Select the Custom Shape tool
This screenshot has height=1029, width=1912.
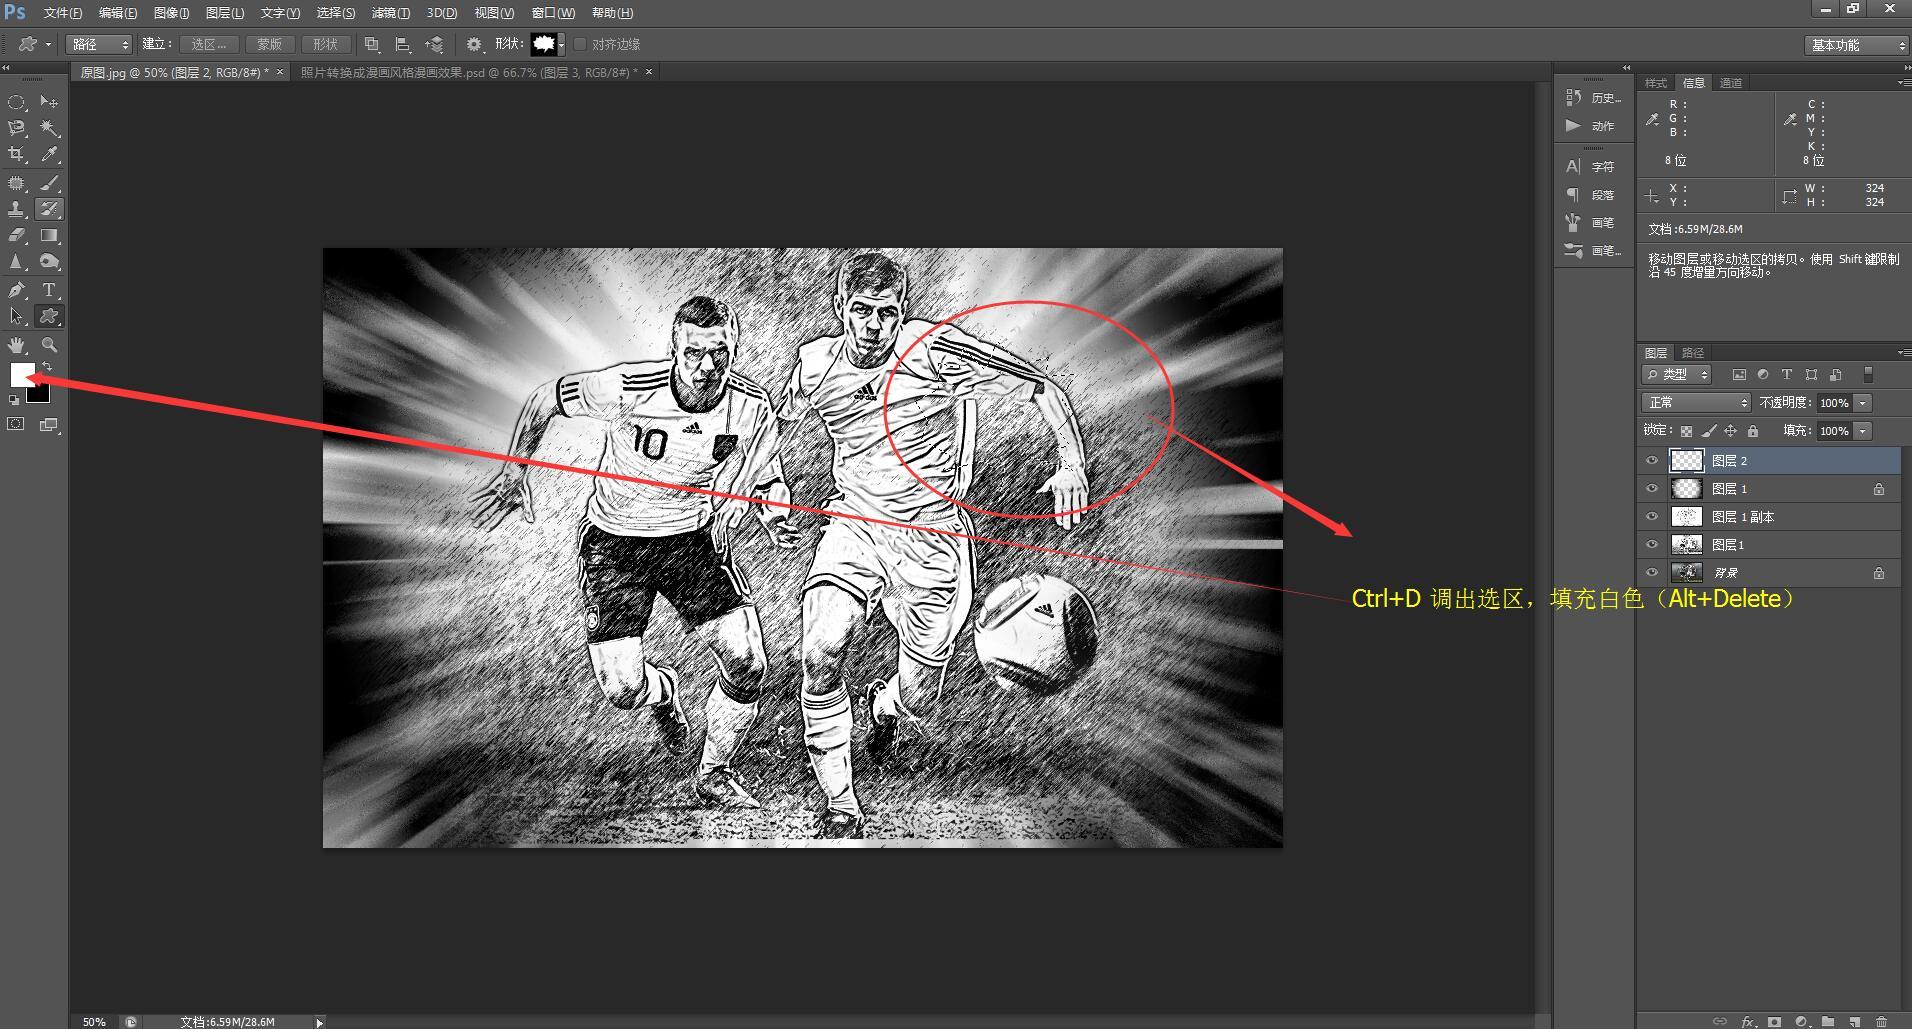point(48,316)
